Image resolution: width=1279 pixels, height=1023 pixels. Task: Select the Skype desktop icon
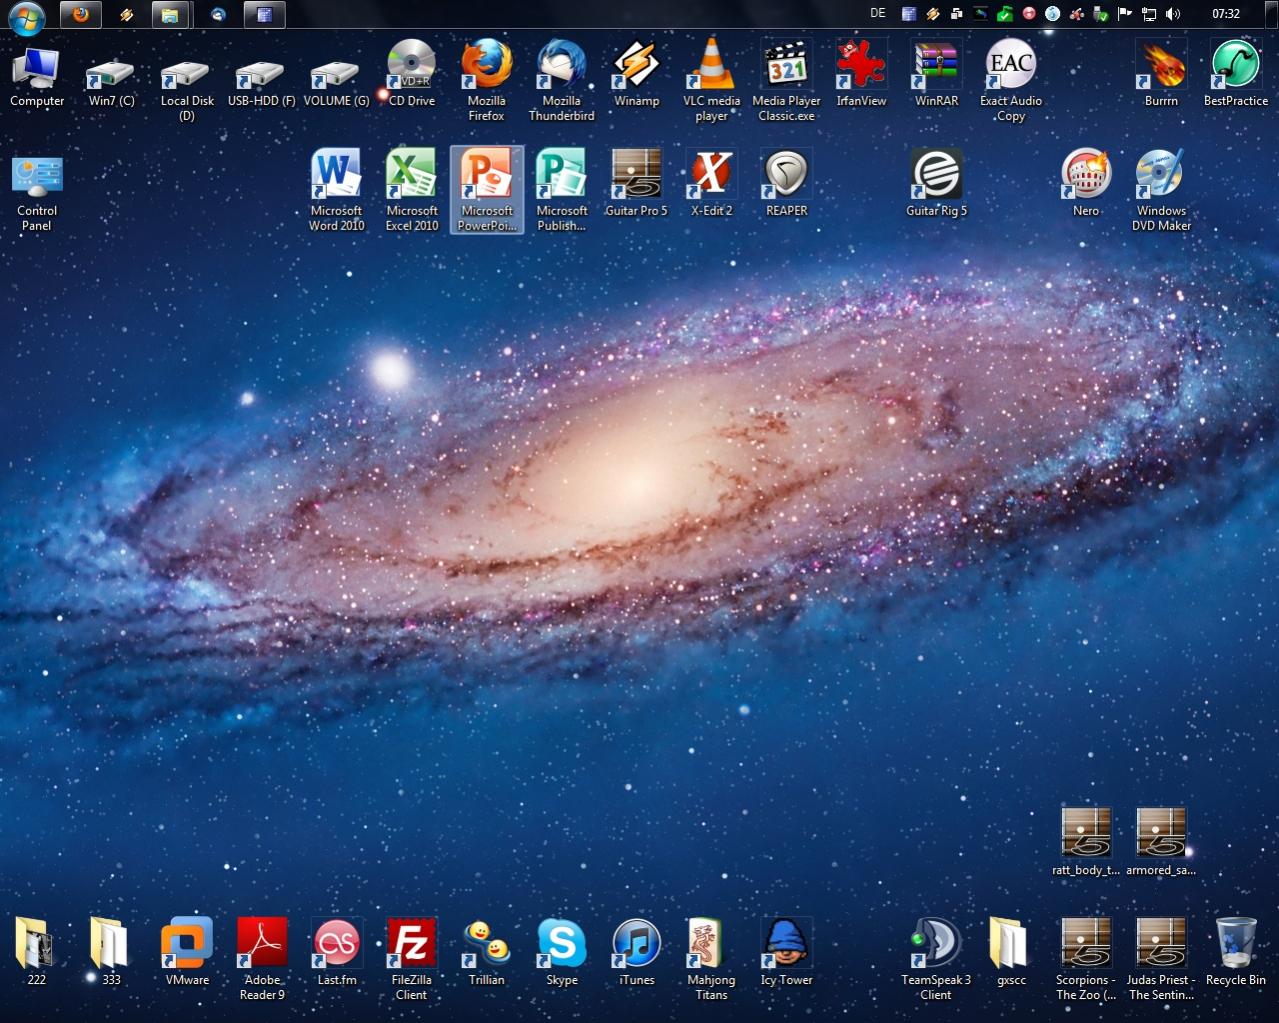click(x=561, y=945)
